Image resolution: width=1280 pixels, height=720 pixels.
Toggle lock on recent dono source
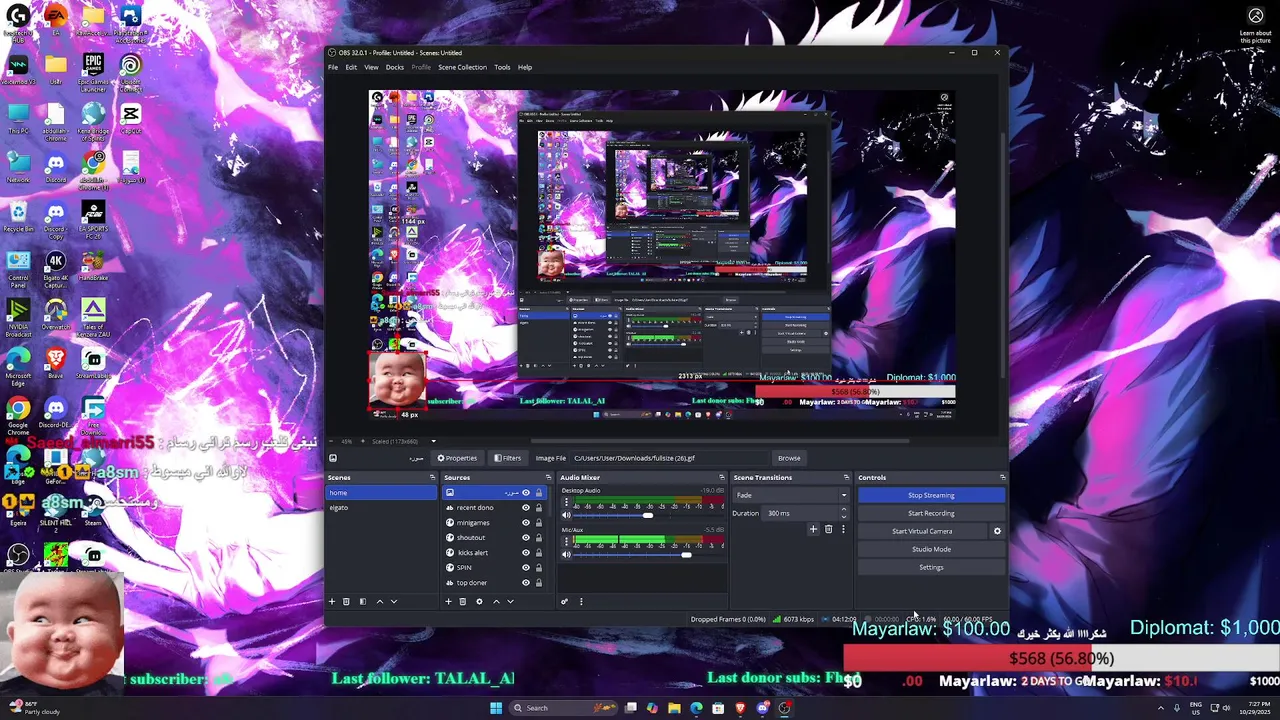pyautogui.click(x=539, y=507)
